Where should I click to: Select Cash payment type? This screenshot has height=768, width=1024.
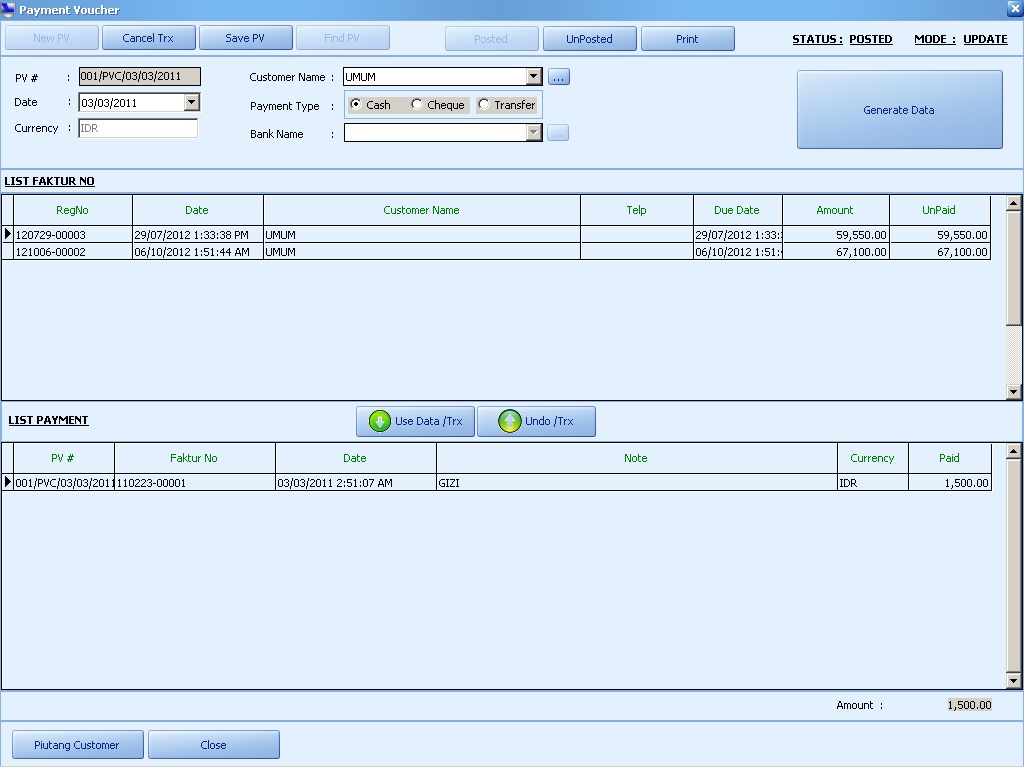click(x=356, y=105)
